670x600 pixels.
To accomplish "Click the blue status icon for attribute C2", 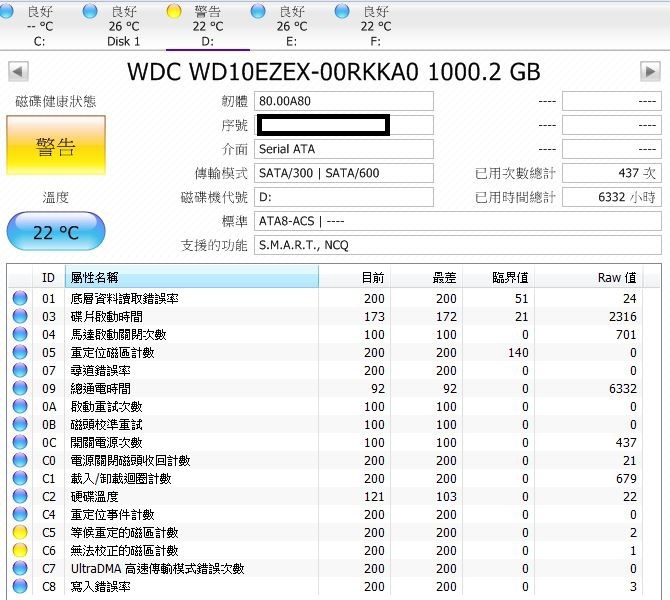I will [20, 496].
